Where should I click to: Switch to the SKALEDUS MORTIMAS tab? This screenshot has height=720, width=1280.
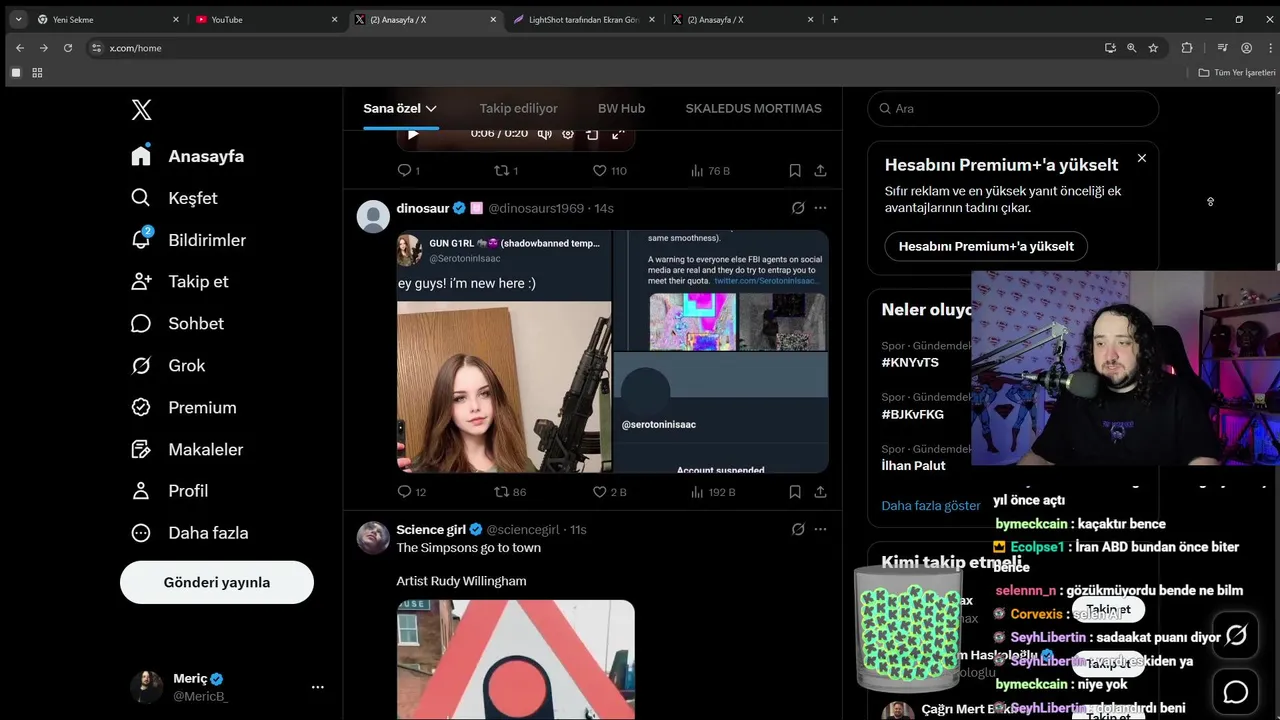[753, 108]
